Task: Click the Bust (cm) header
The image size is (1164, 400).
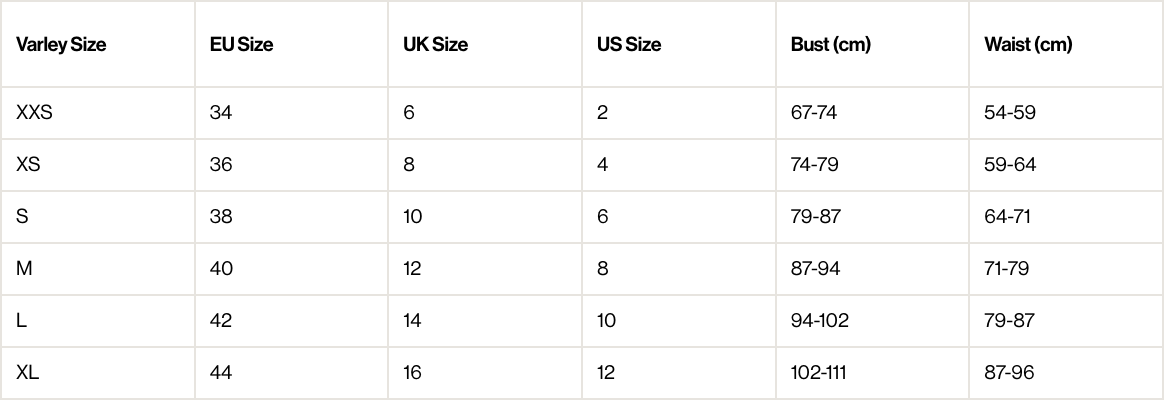Action: (x=830, y=44)
